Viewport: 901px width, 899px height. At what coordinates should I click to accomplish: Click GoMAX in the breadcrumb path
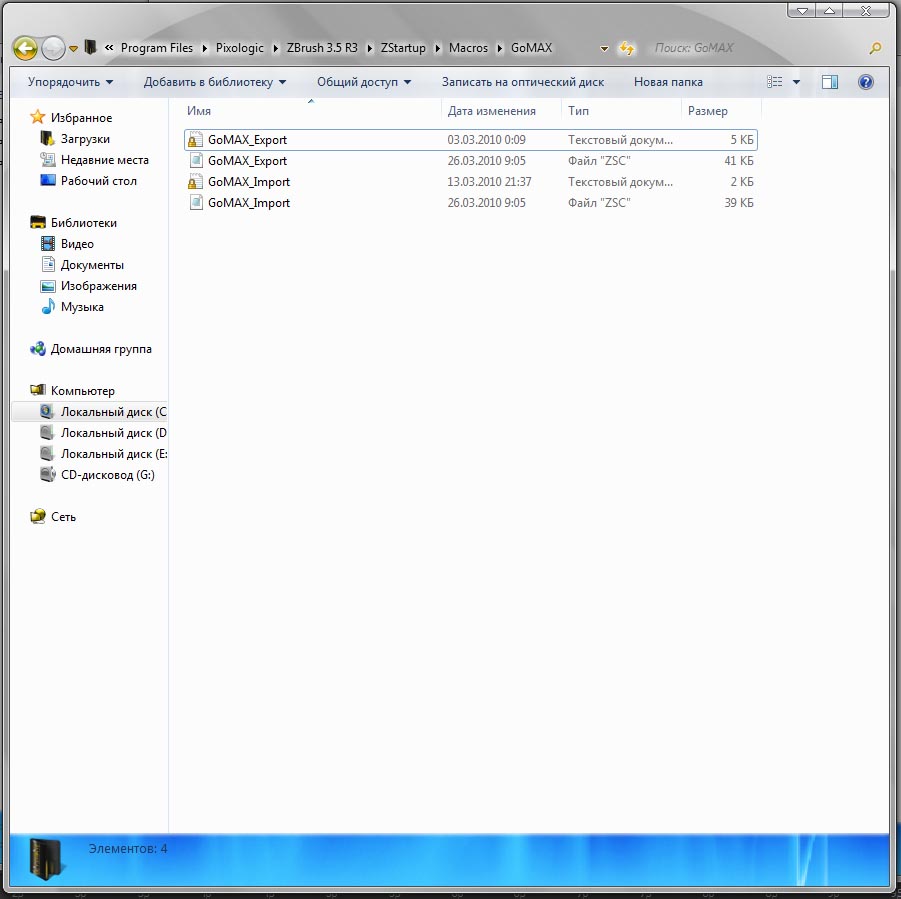pyautogui.click(x=532, y=48)
